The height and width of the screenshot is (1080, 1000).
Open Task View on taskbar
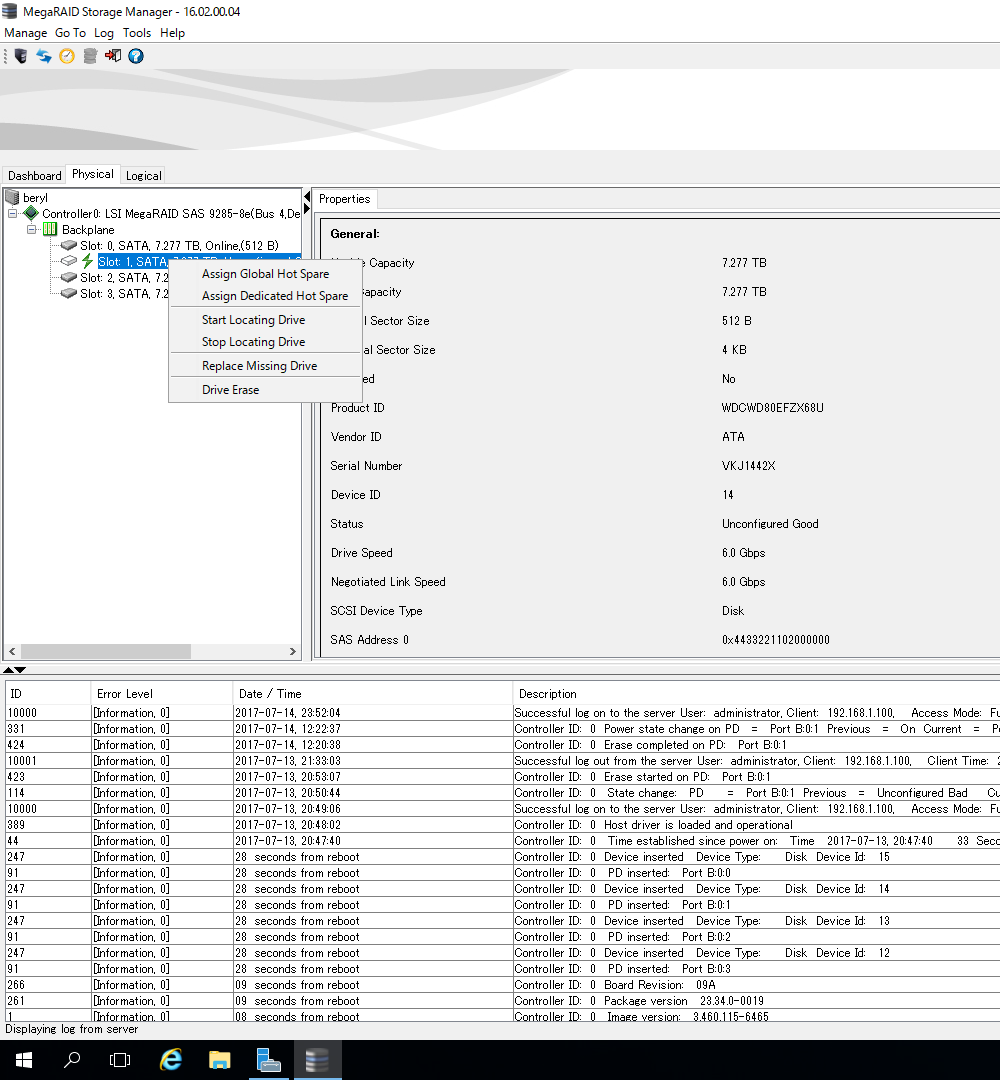coord(120,1060)
